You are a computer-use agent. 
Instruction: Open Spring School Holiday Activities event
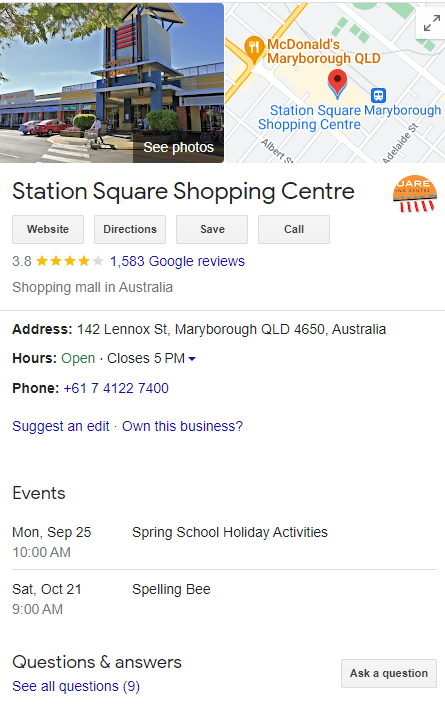(x=230, y=532)
